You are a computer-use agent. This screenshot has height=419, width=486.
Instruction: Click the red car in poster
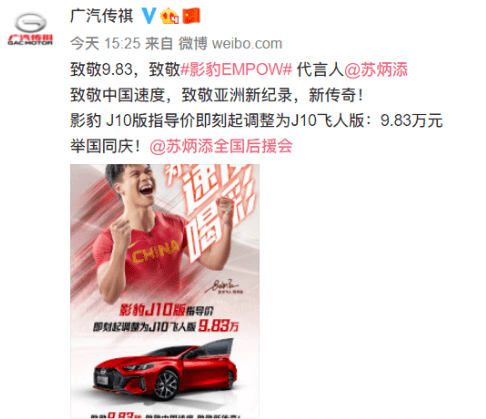point(165,370)
